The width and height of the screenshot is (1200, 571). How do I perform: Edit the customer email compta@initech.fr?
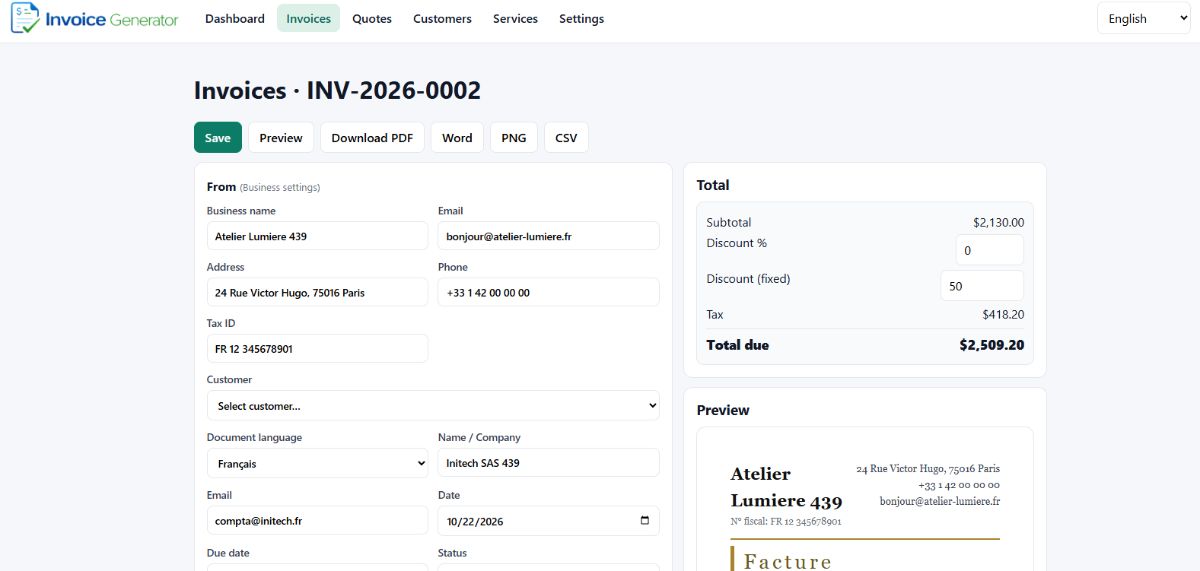tap(317, 520)
